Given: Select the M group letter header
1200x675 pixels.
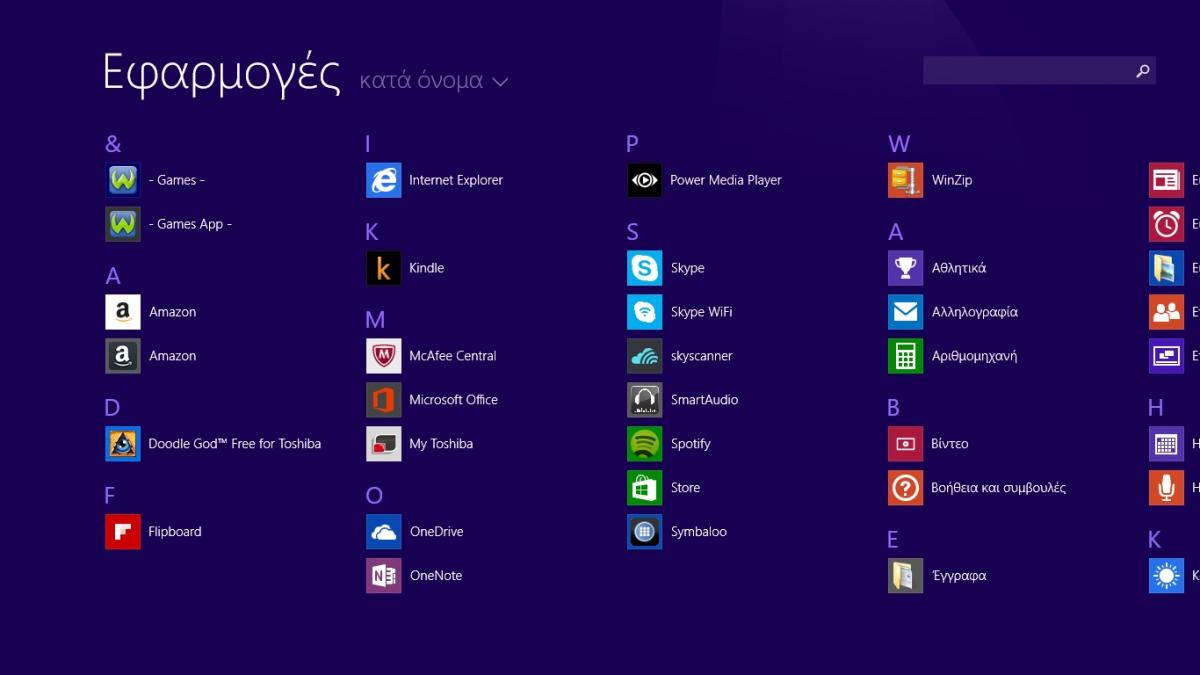Looking at the screenshot, I should click(375, 320).
